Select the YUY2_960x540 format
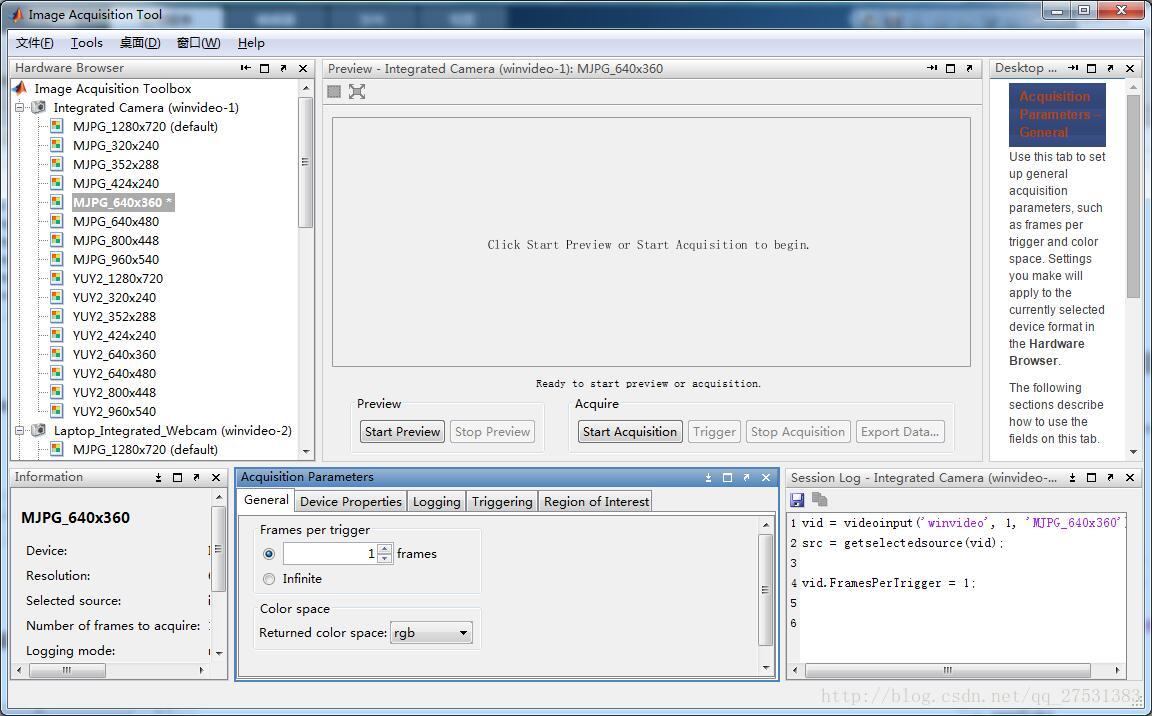1152x716 pixels. click(x=114, y=411)
